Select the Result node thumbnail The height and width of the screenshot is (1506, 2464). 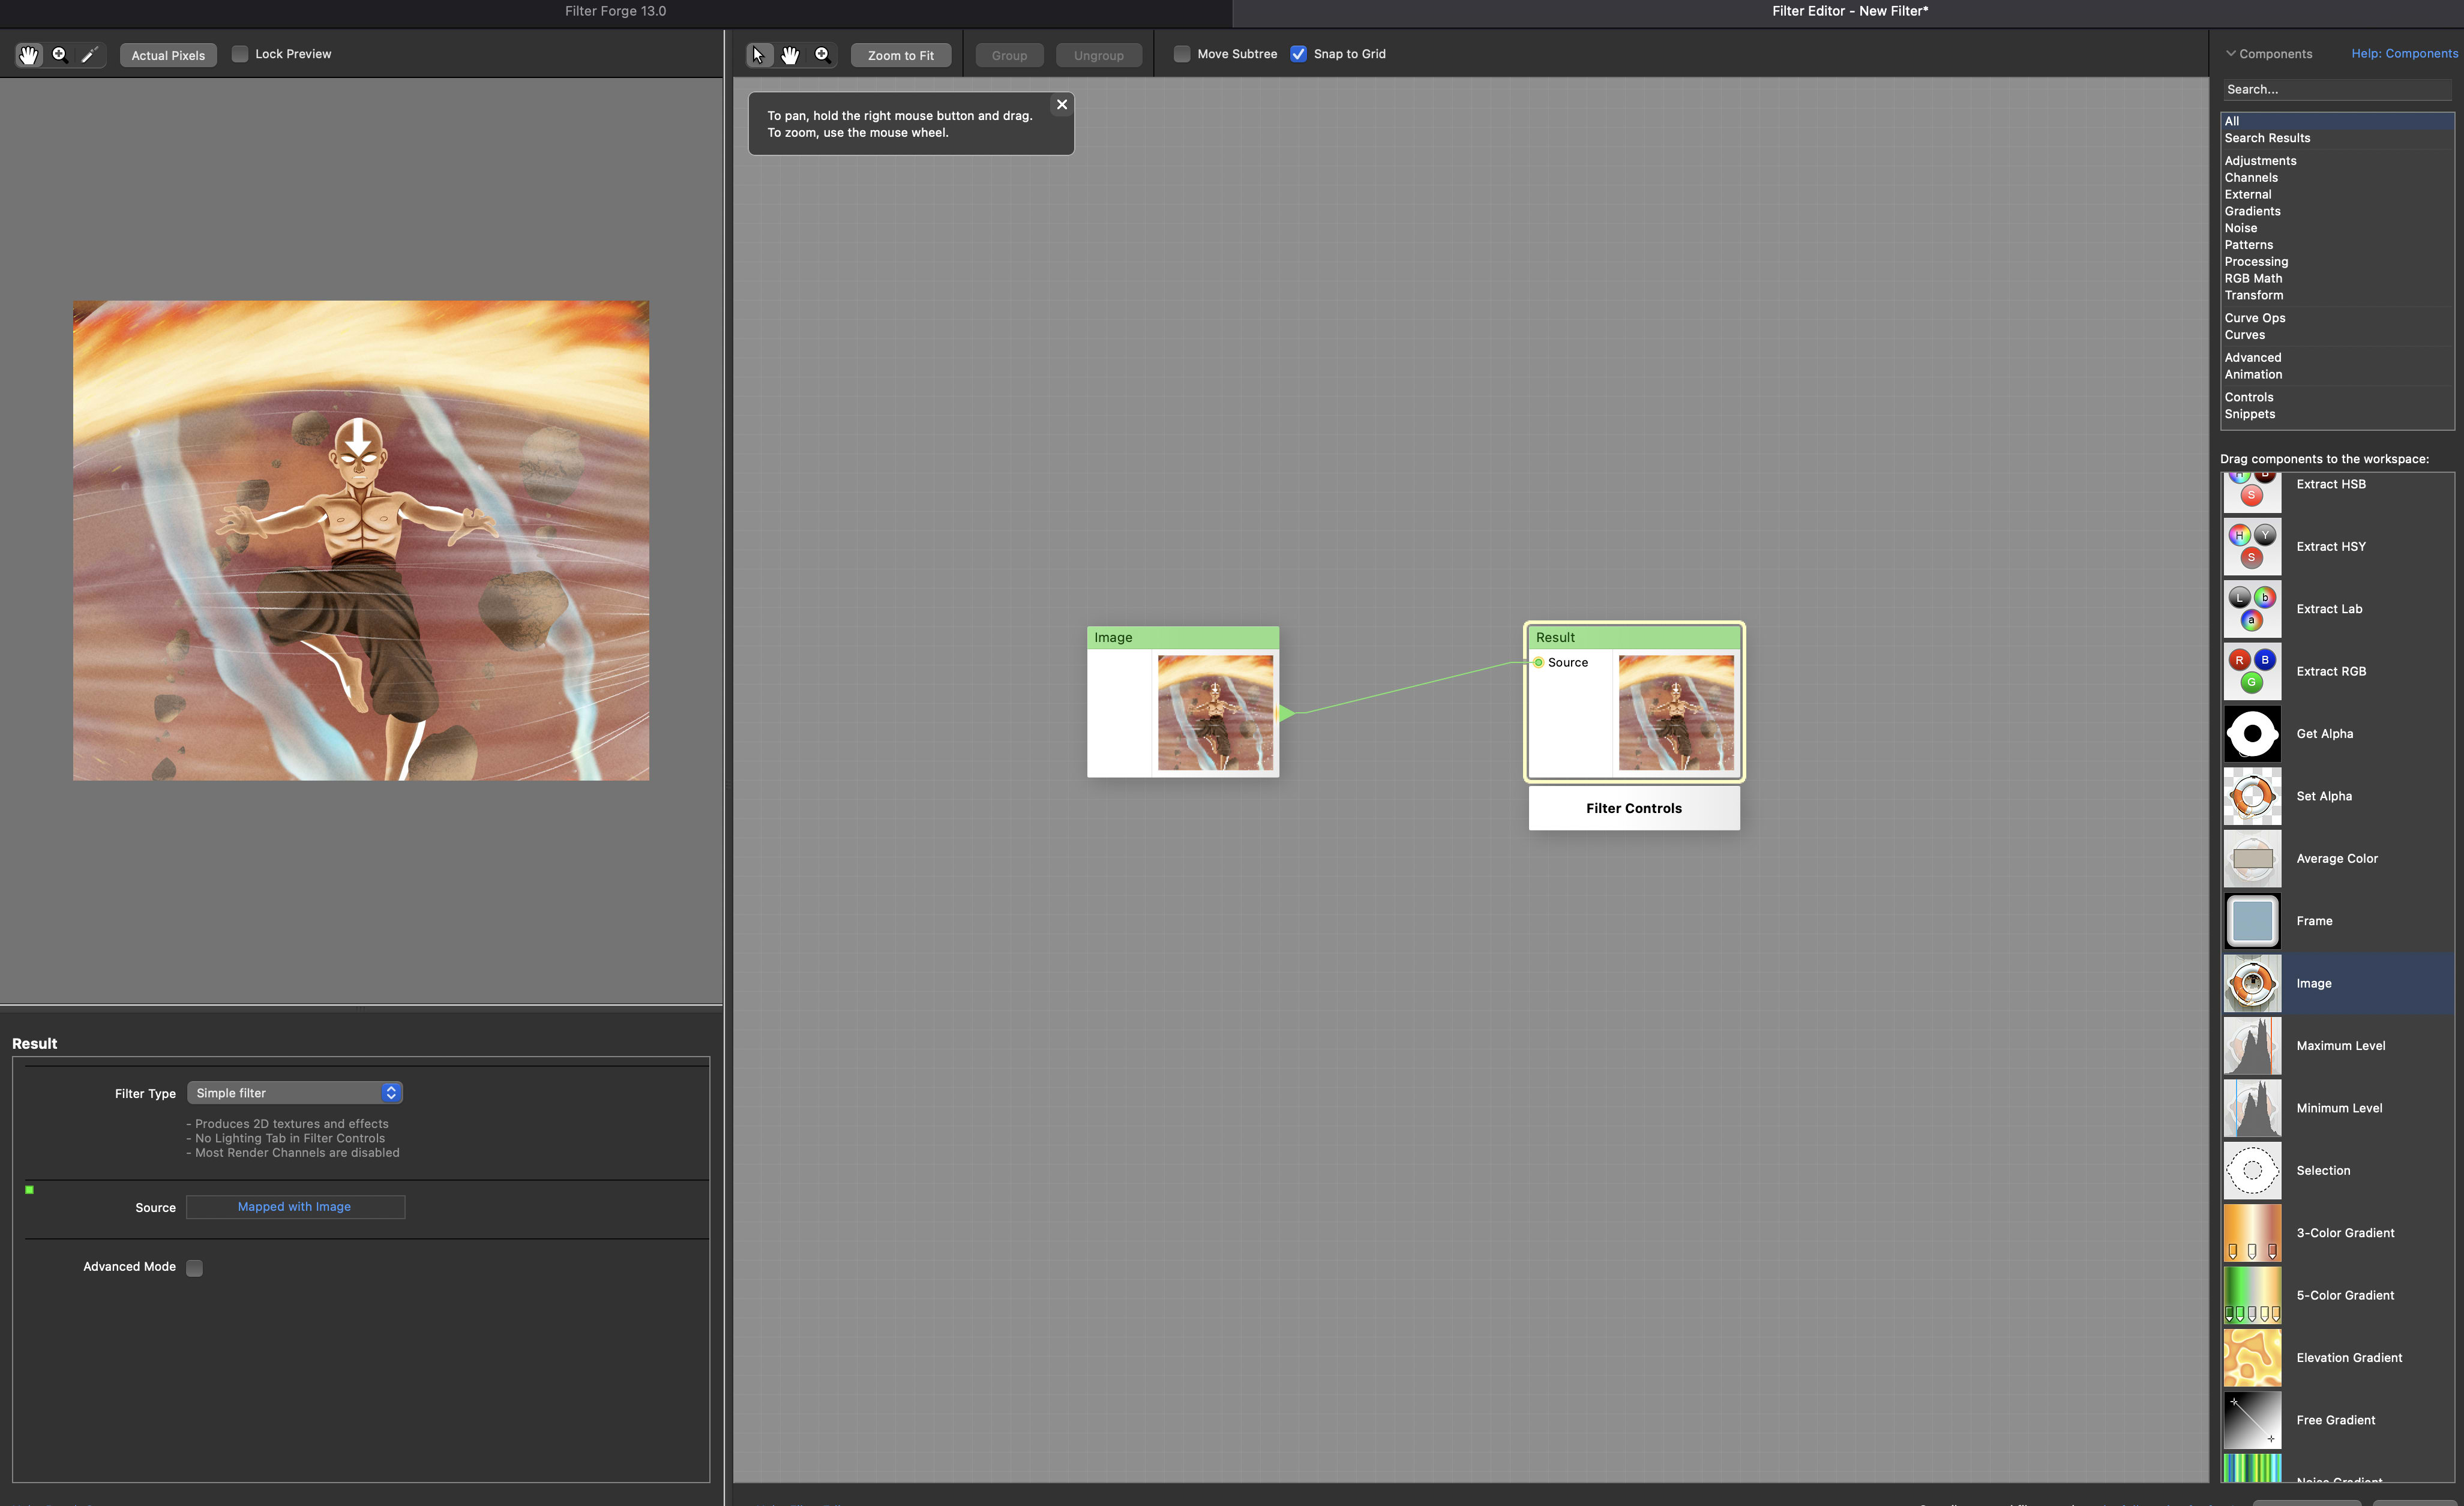tap(1676, 713)
